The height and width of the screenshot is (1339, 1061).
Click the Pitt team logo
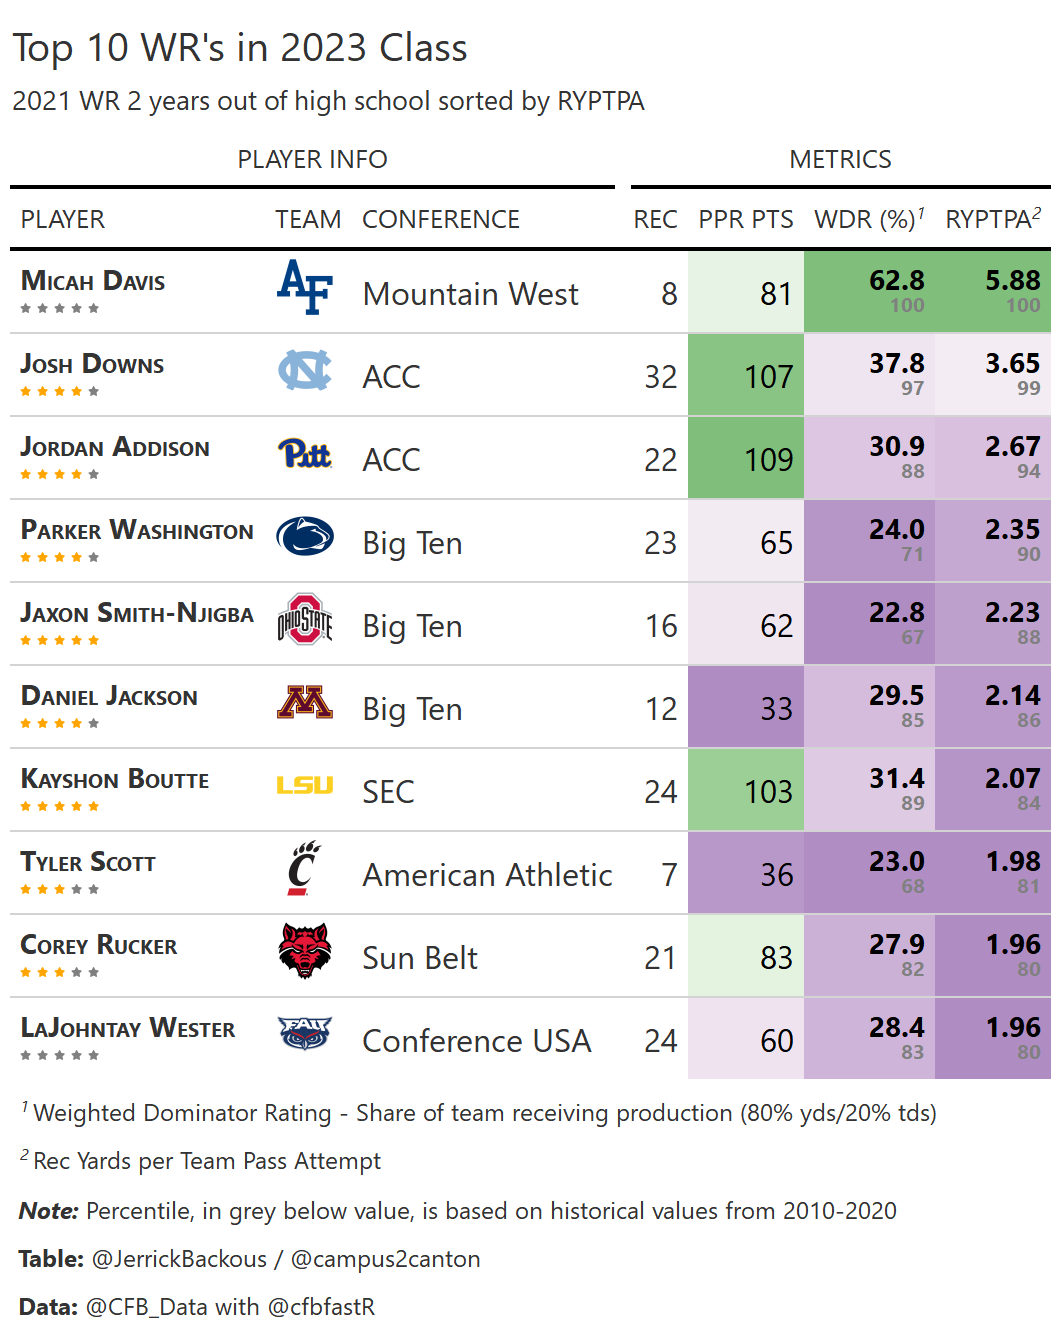[305, 454]
